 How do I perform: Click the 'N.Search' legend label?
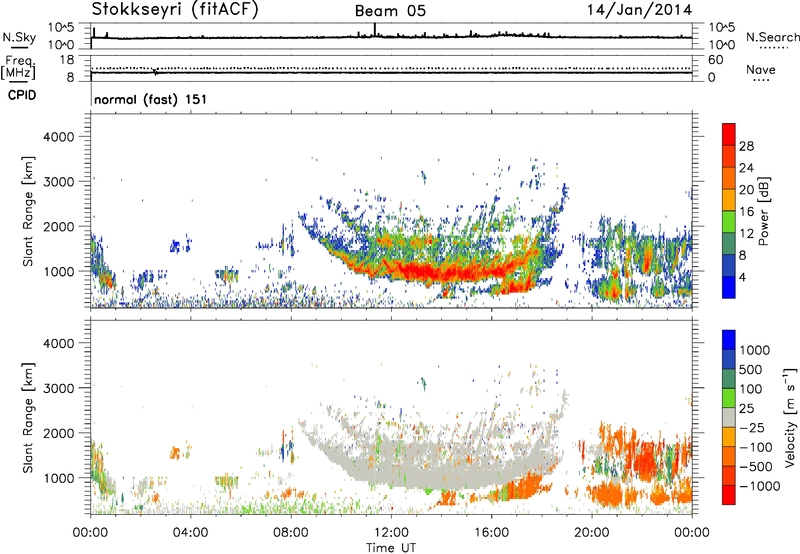tap(773, 37)
